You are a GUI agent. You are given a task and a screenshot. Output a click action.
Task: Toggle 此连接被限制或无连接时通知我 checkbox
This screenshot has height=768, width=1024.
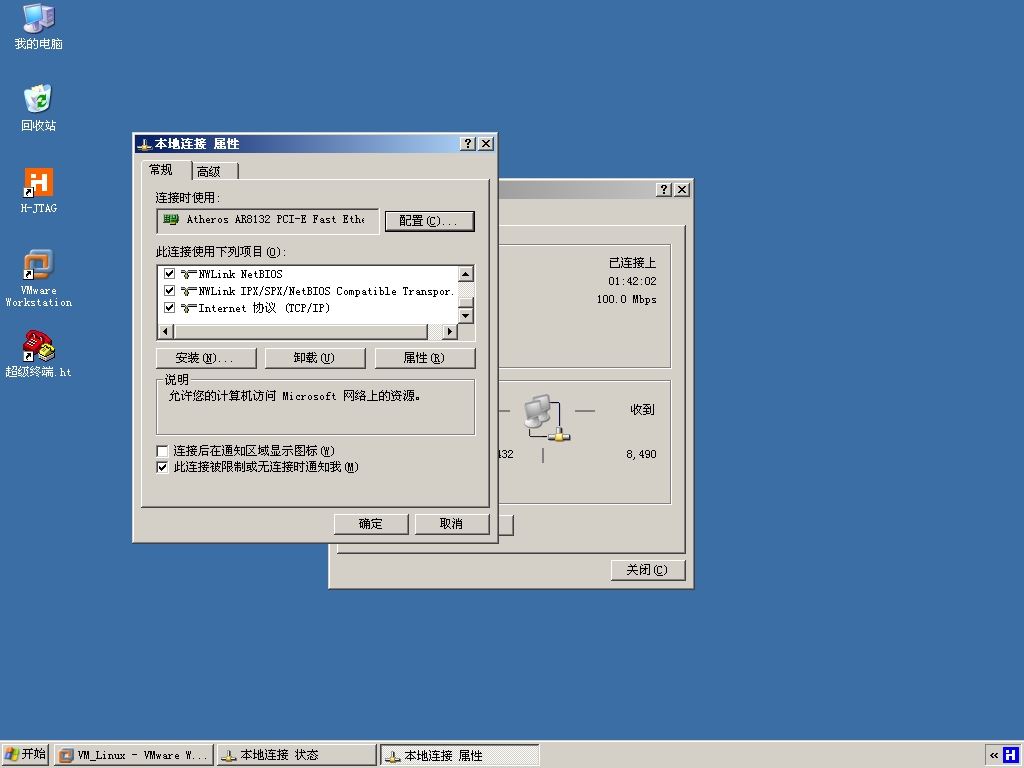(163, 467)
